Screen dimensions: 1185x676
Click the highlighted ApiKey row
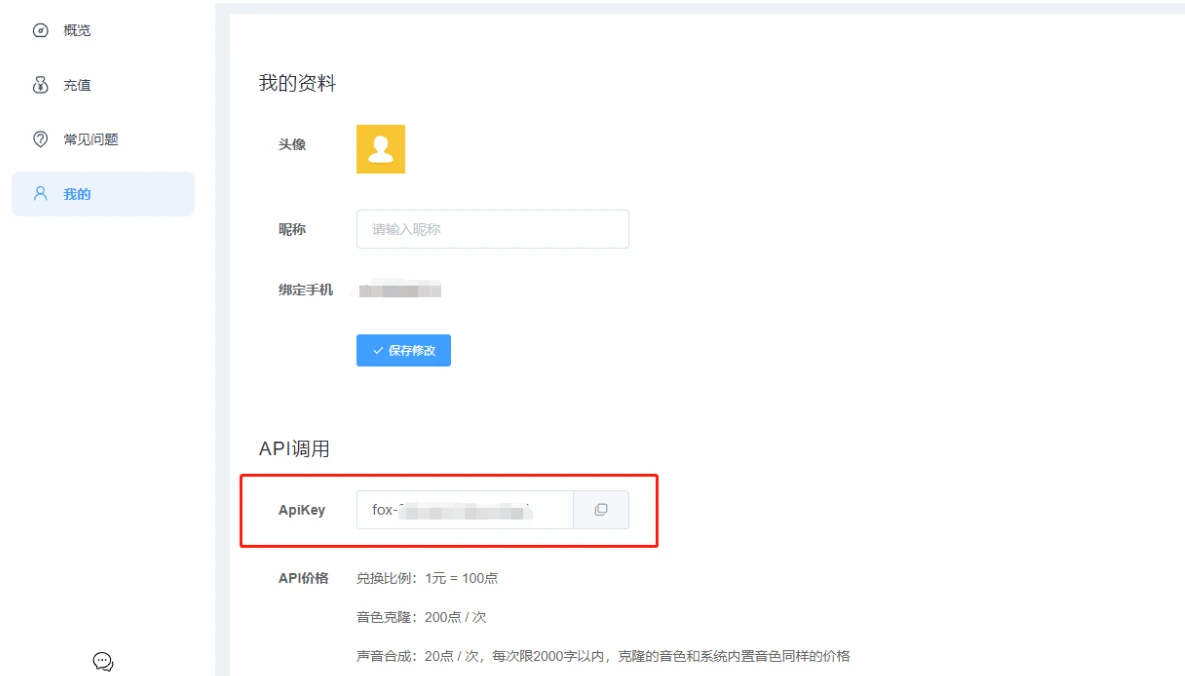coord(448,509)
